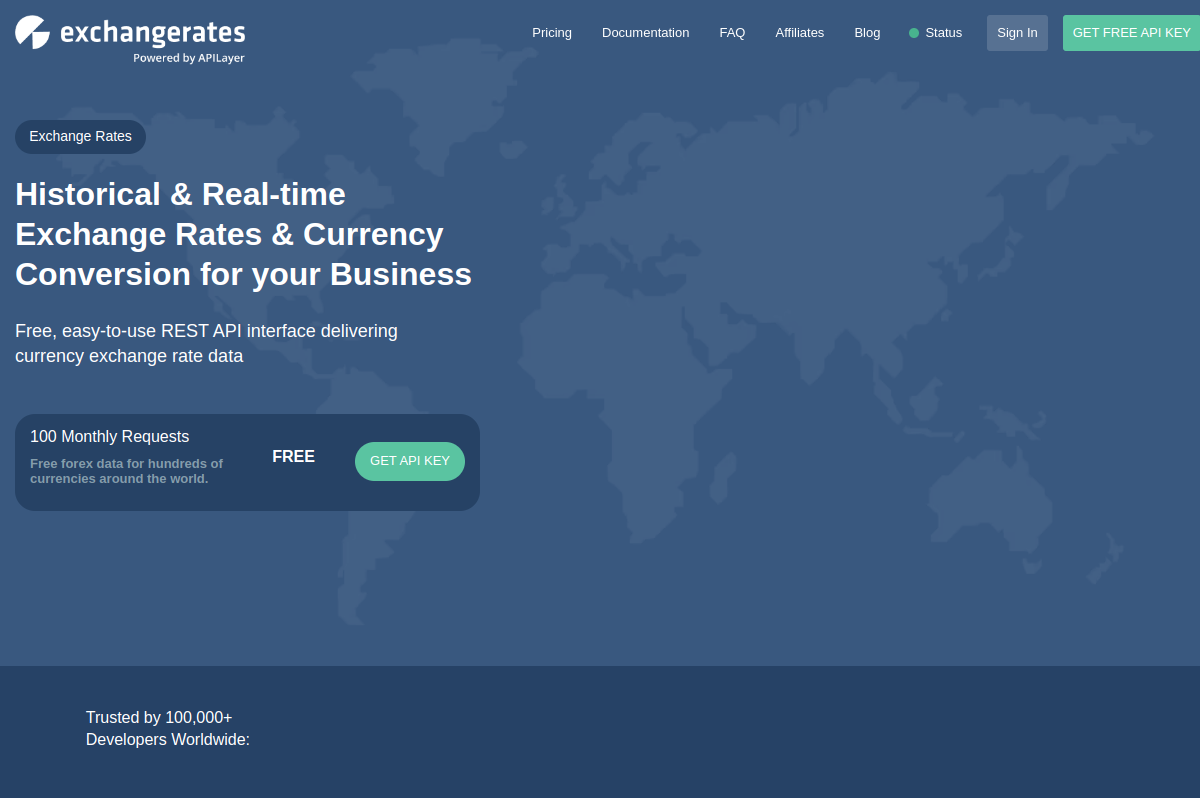Click the FREE price label

pos(293,456)
